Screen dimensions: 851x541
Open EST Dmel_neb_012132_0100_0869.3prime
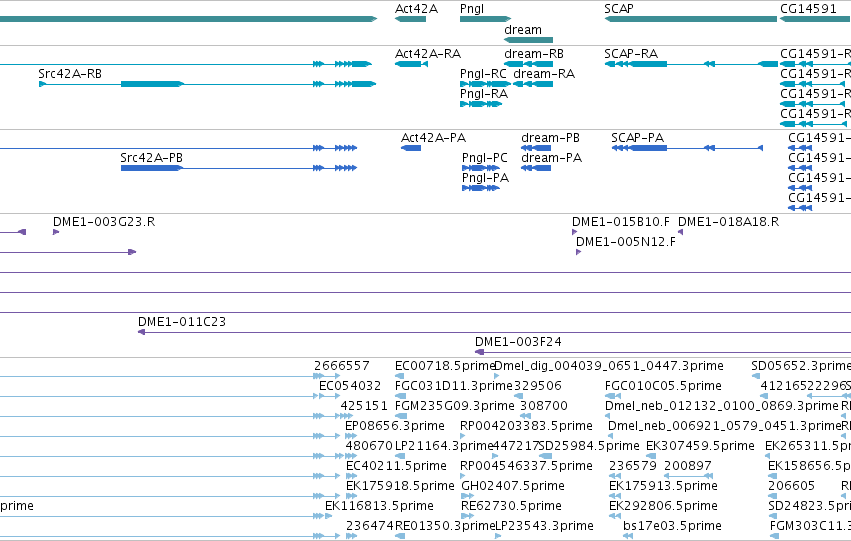[x=722, y=406]
